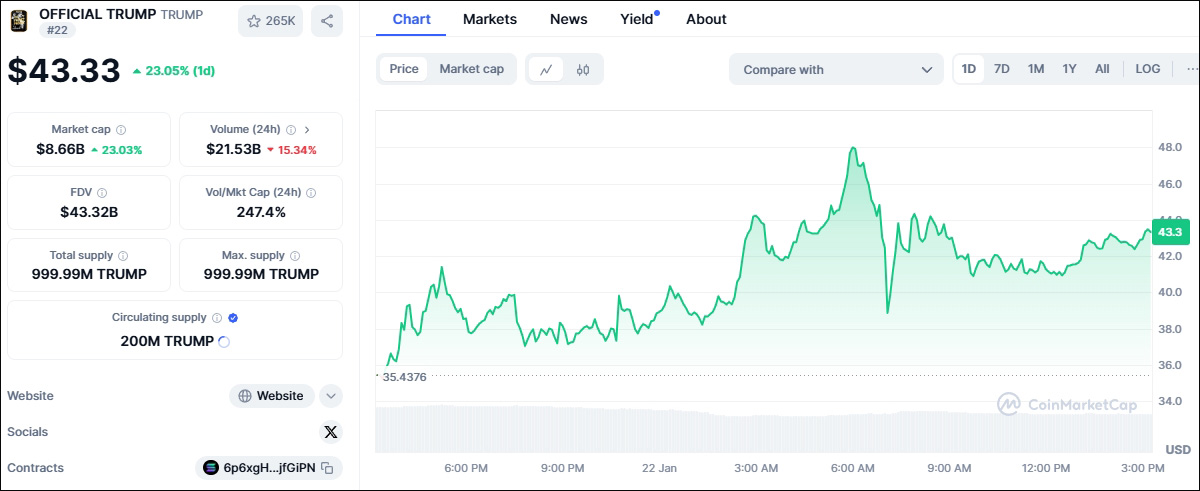This screenshot has width=1200, height=491.
Task: Toggle chart to Market cap view
Action: pos(471,69)
